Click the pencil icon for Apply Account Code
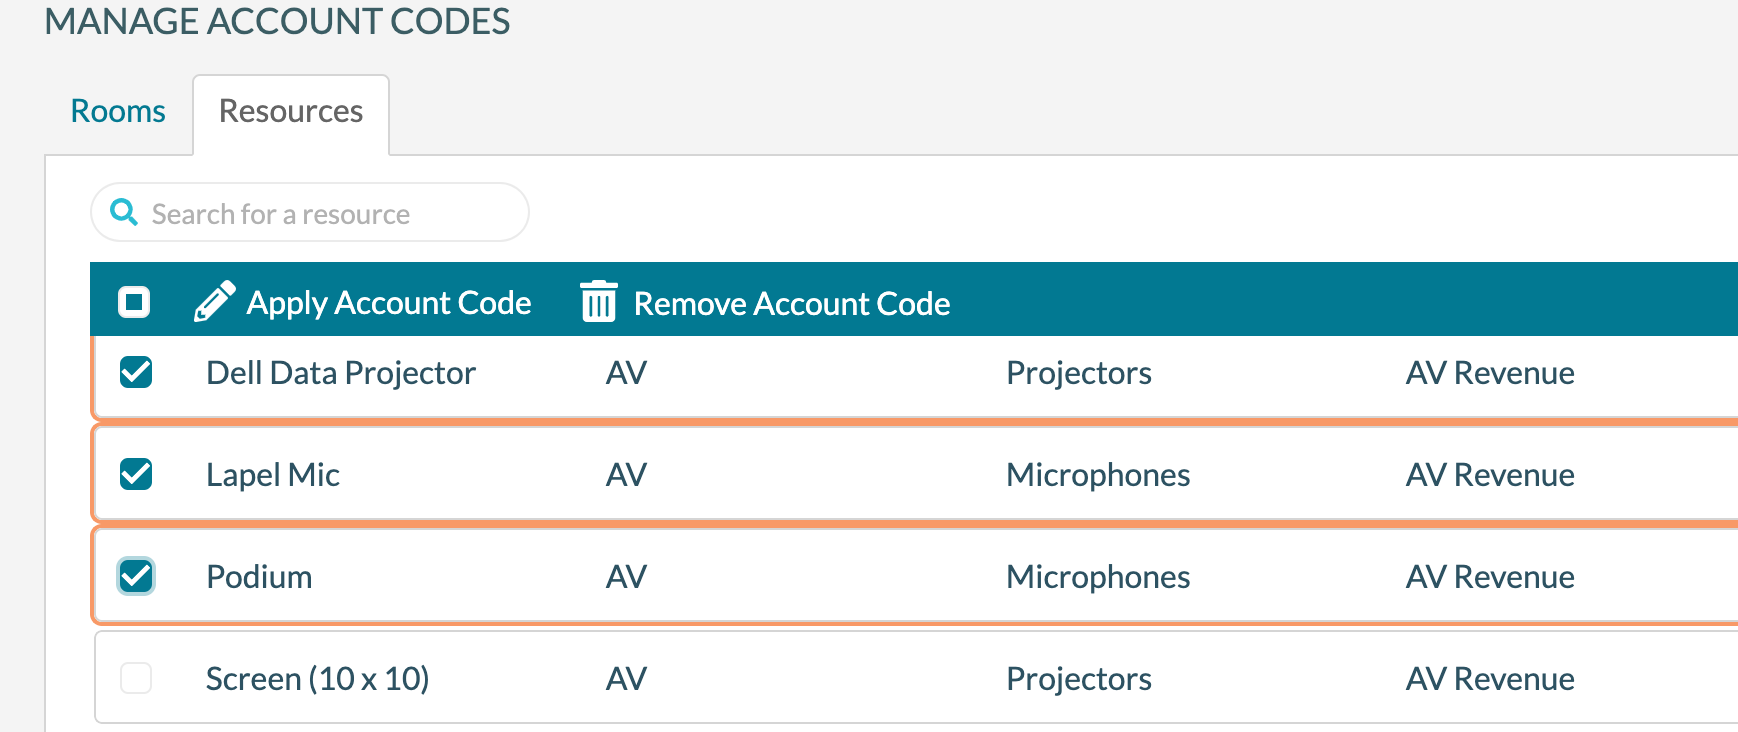The height and width of the screenshot is (732, 1738). (x=214, y=301)
